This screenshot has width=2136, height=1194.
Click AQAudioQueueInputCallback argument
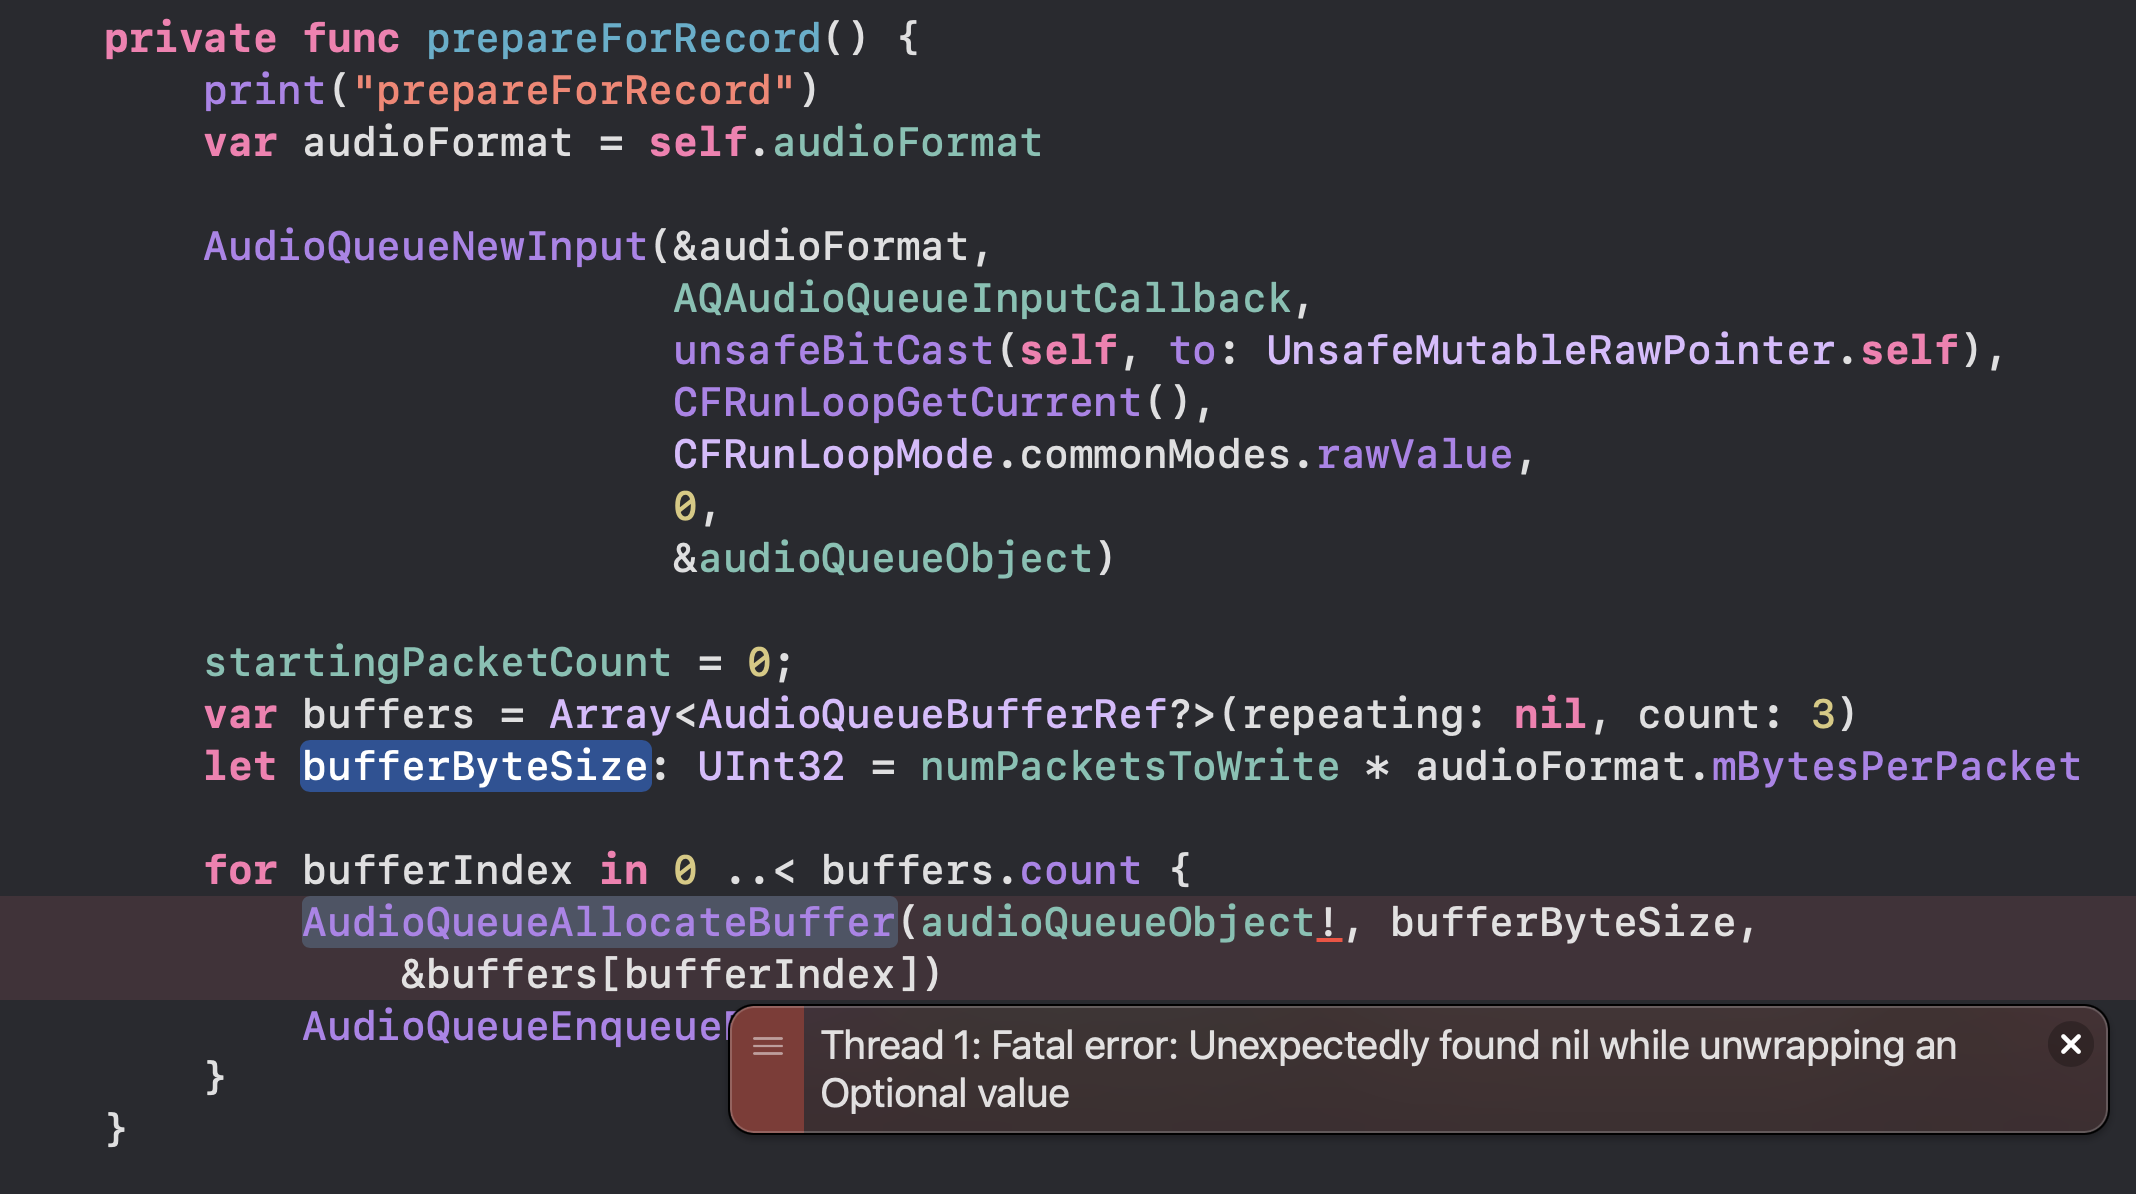click(982, 298)
